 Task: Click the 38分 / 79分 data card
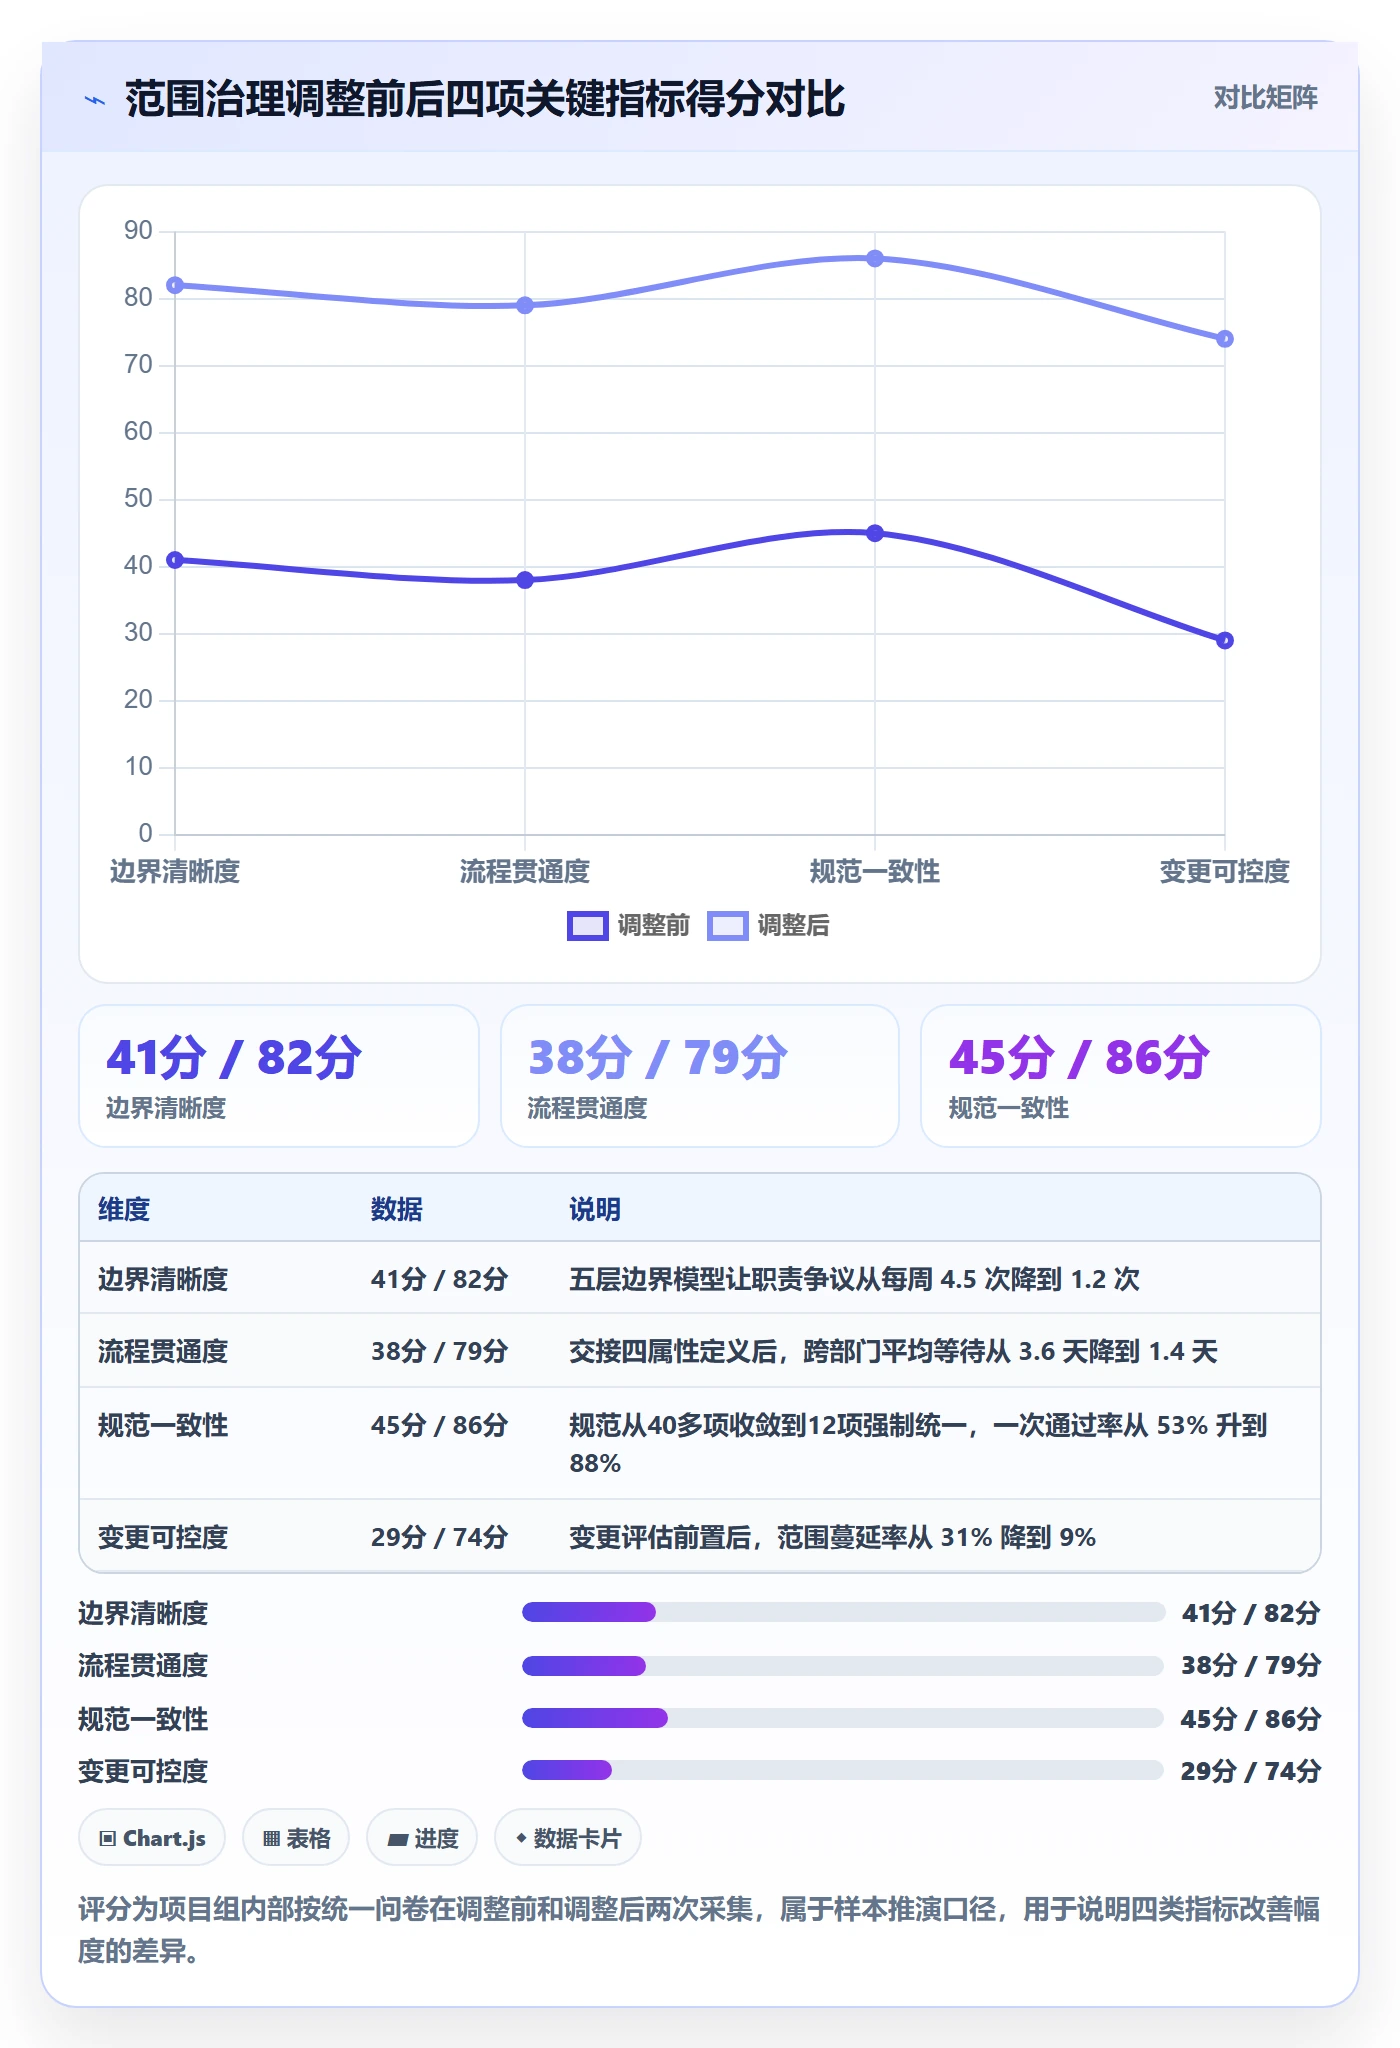(700, 1076)
